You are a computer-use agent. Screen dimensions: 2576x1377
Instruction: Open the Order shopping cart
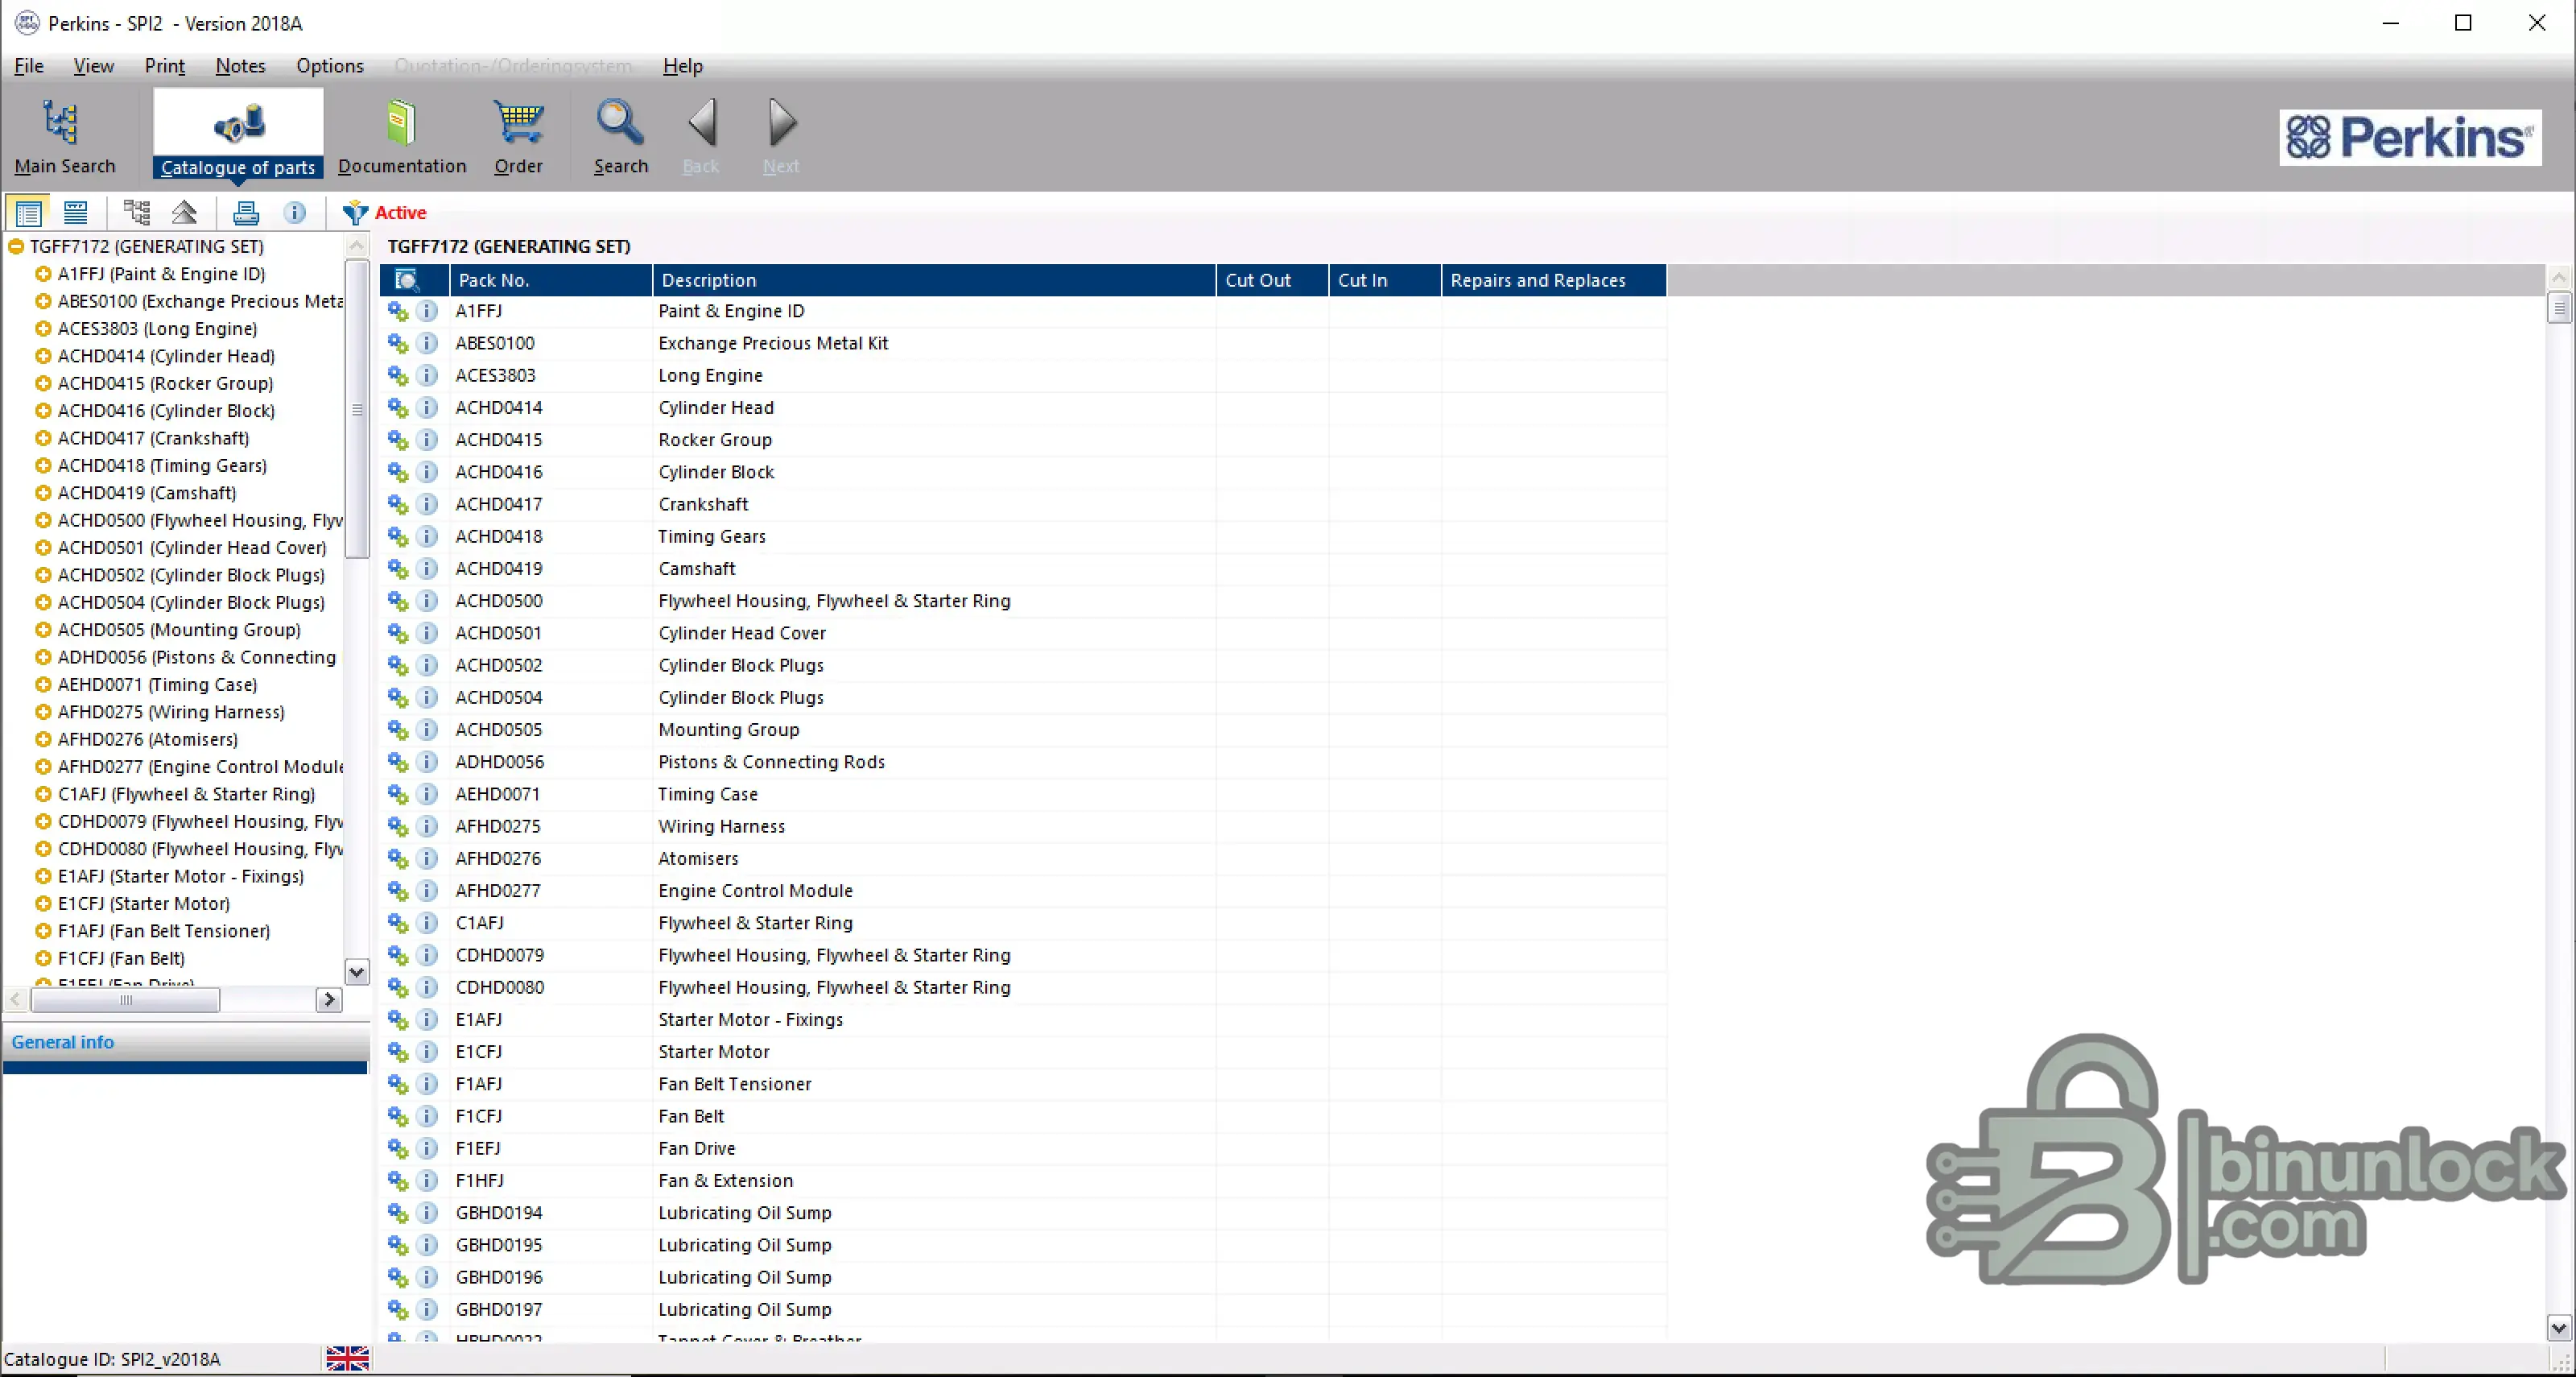tap(518, 136)
